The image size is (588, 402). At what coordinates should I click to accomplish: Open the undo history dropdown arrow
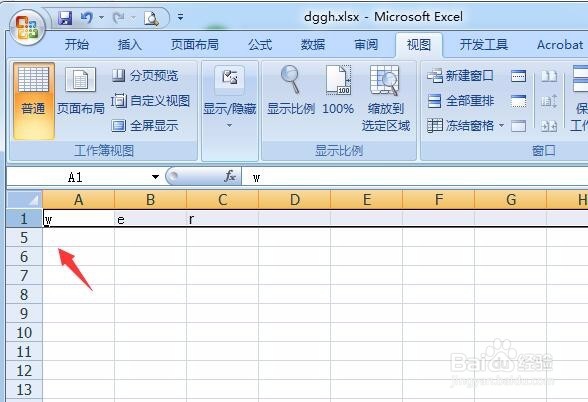click(101, 18)
